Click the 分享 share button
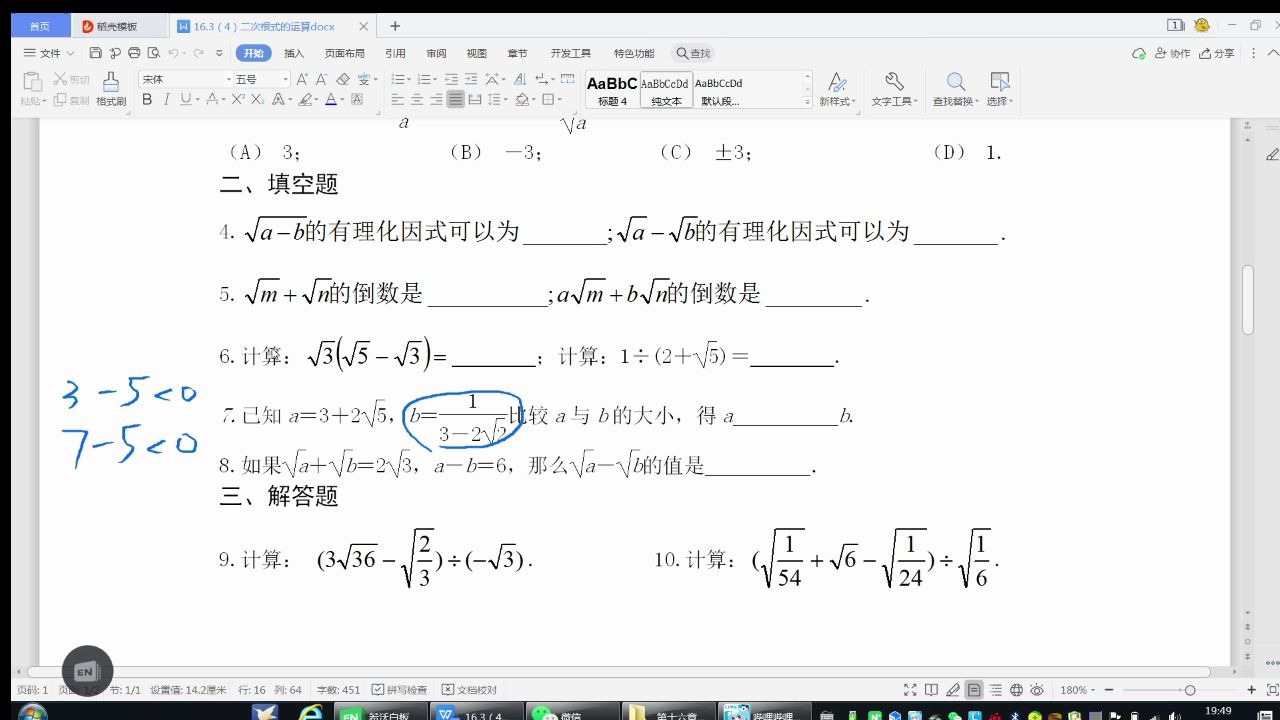This screenshot has width=1280, height=720. [x=1217, y=53]
